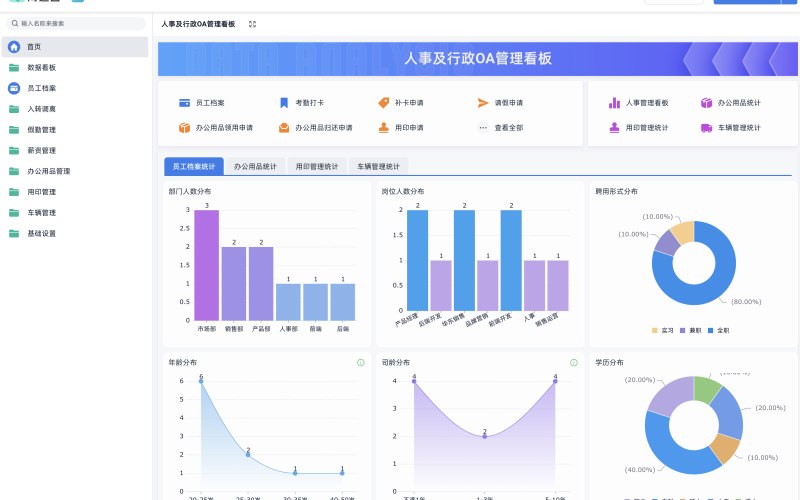Open the 员工档案 shortcut card icon

pos(184,103)
